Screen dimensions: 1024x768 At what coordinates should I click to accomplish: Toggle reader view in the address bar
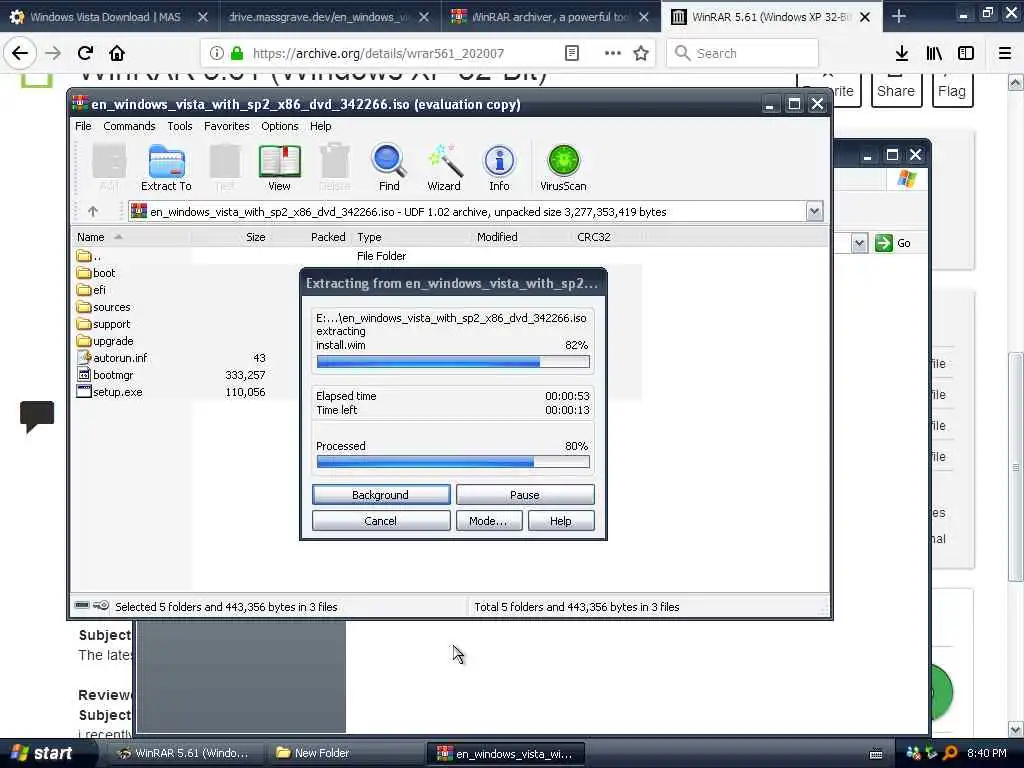pyautogui.click(x=571, y=53)
